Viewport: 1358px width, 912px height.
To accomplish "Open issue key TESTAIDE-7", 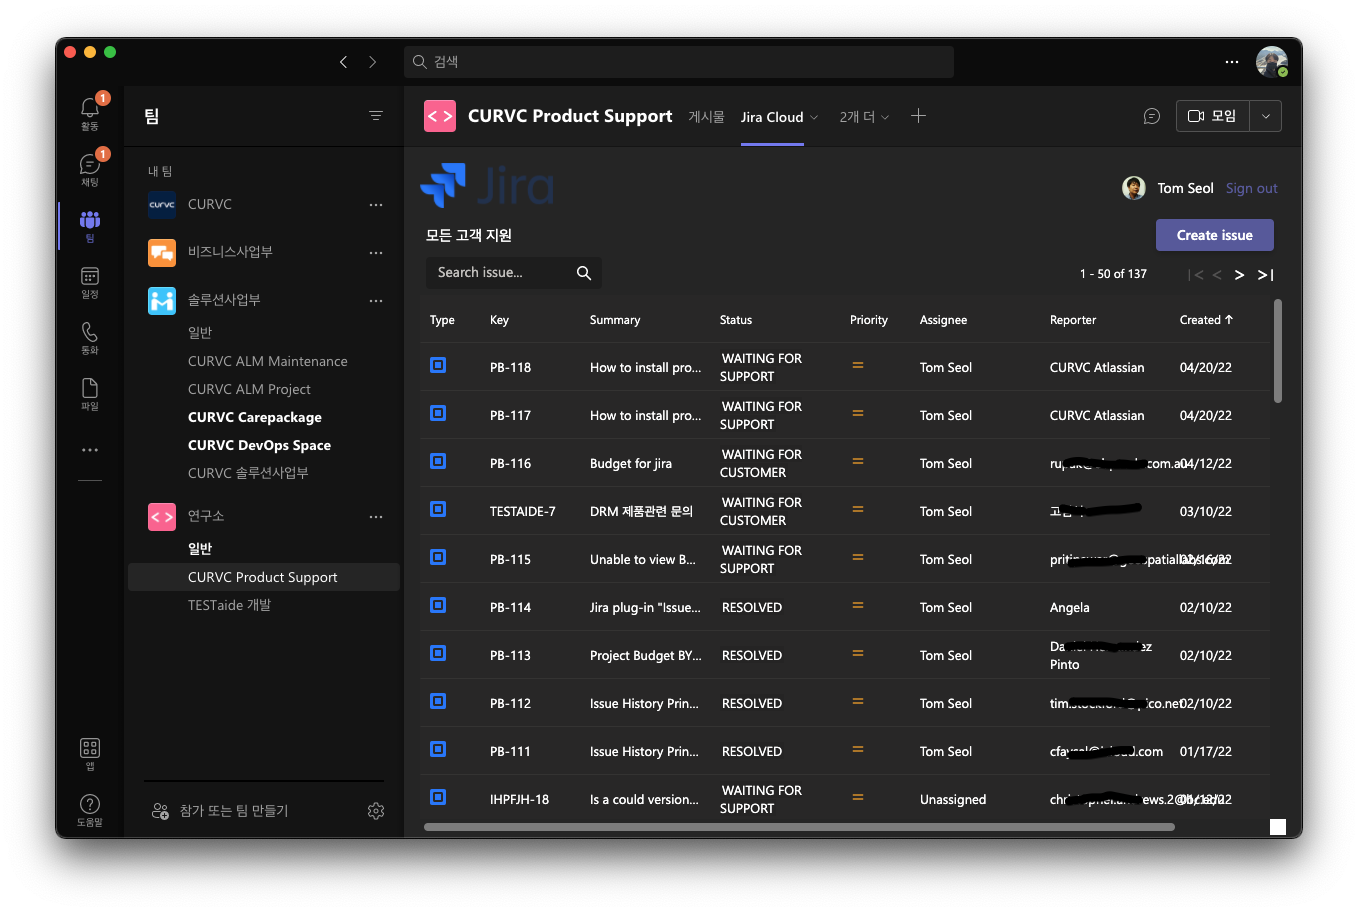I will pos(522,511).
